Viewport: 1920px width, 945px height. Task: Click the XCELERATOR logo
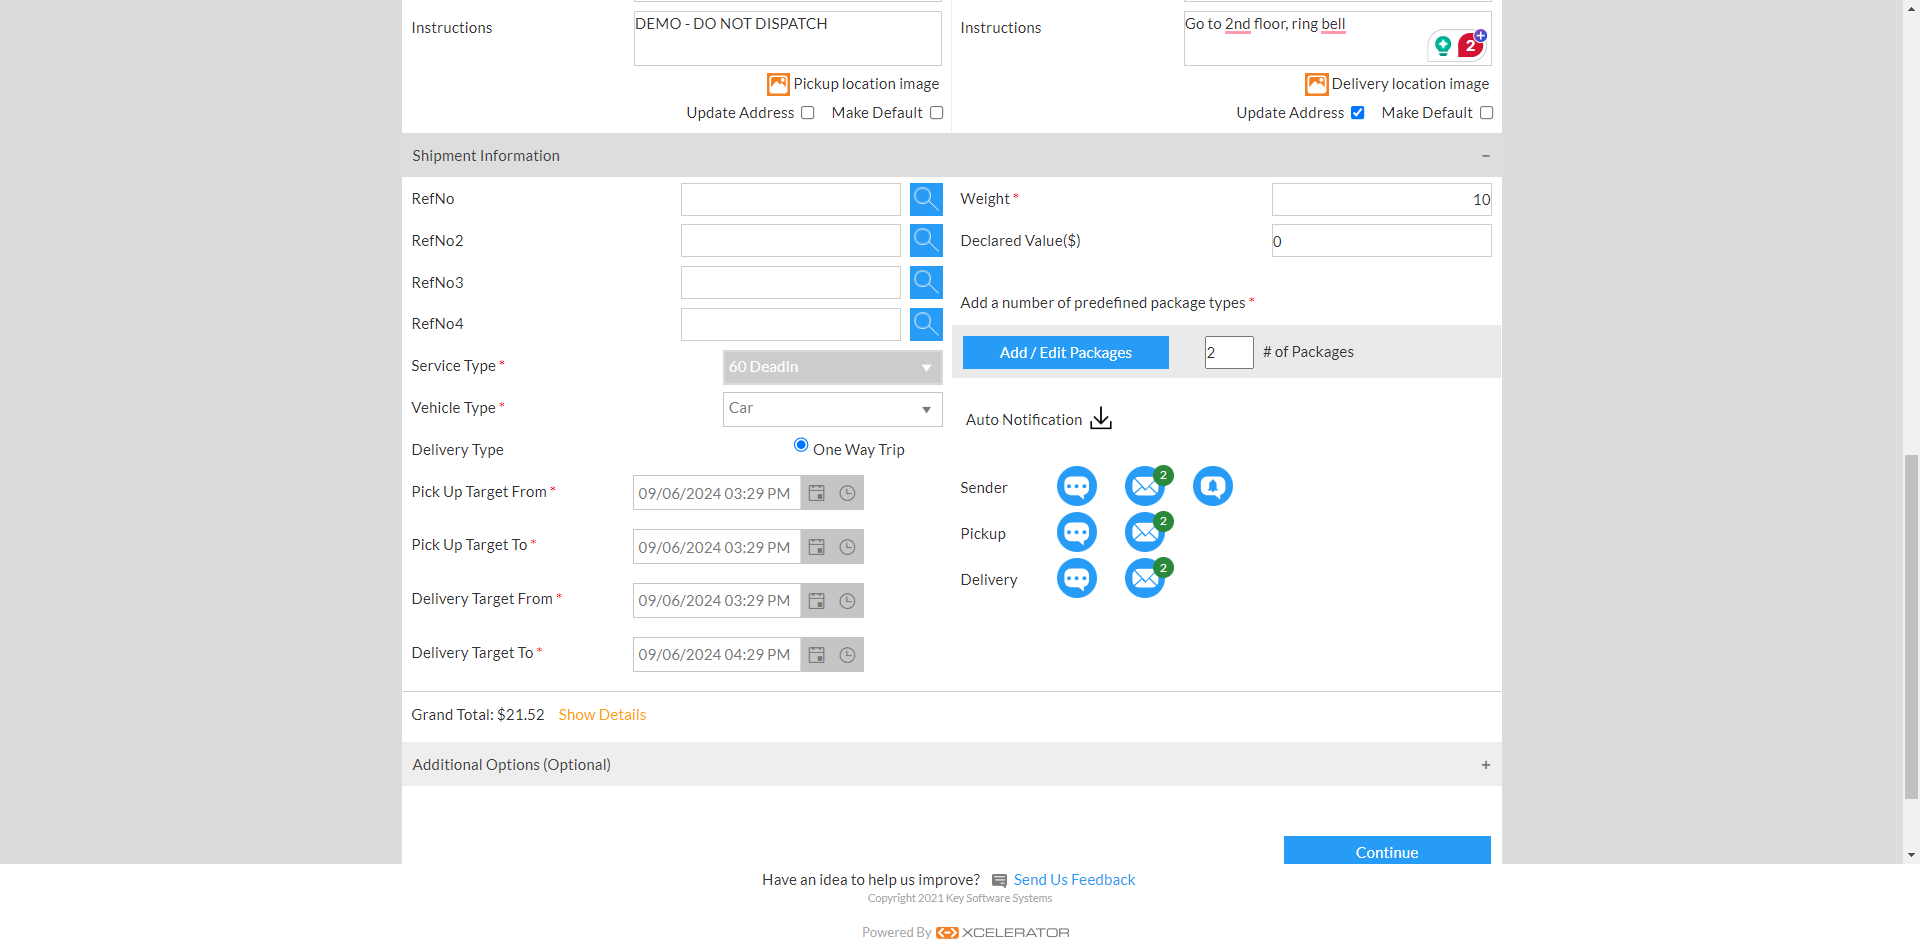[x=1003, y=933]
